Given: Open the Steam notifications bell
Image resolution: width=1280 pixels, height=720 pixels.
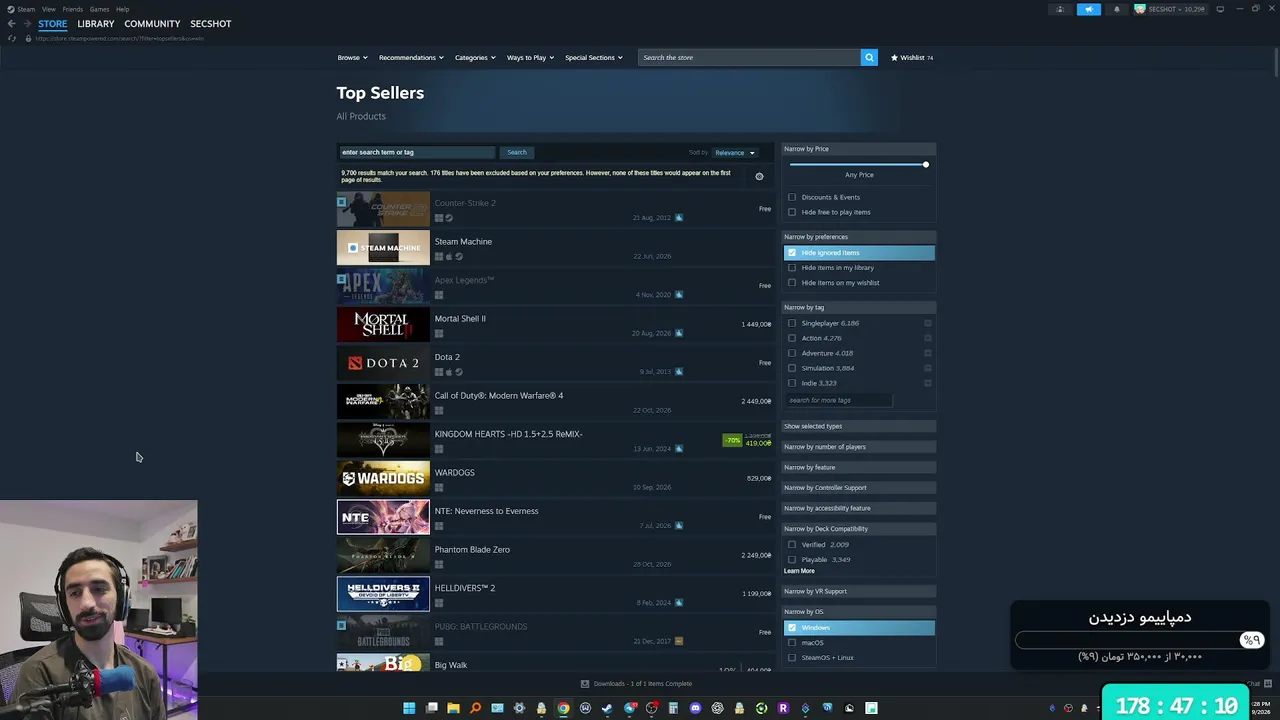Looking at the screenshot, I should coord(1117,9).
